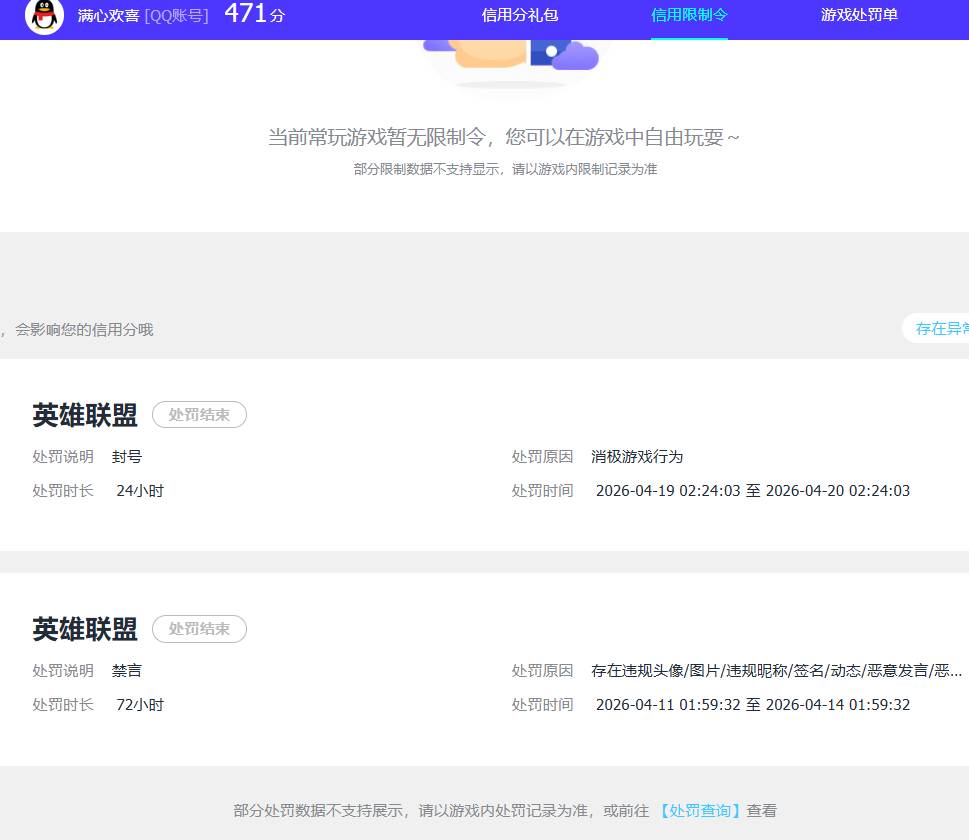Switch to the 信用限制令 tab
The height and width of the screenshot is (840, 969).
pyautogui.click(x=689, y=15)
